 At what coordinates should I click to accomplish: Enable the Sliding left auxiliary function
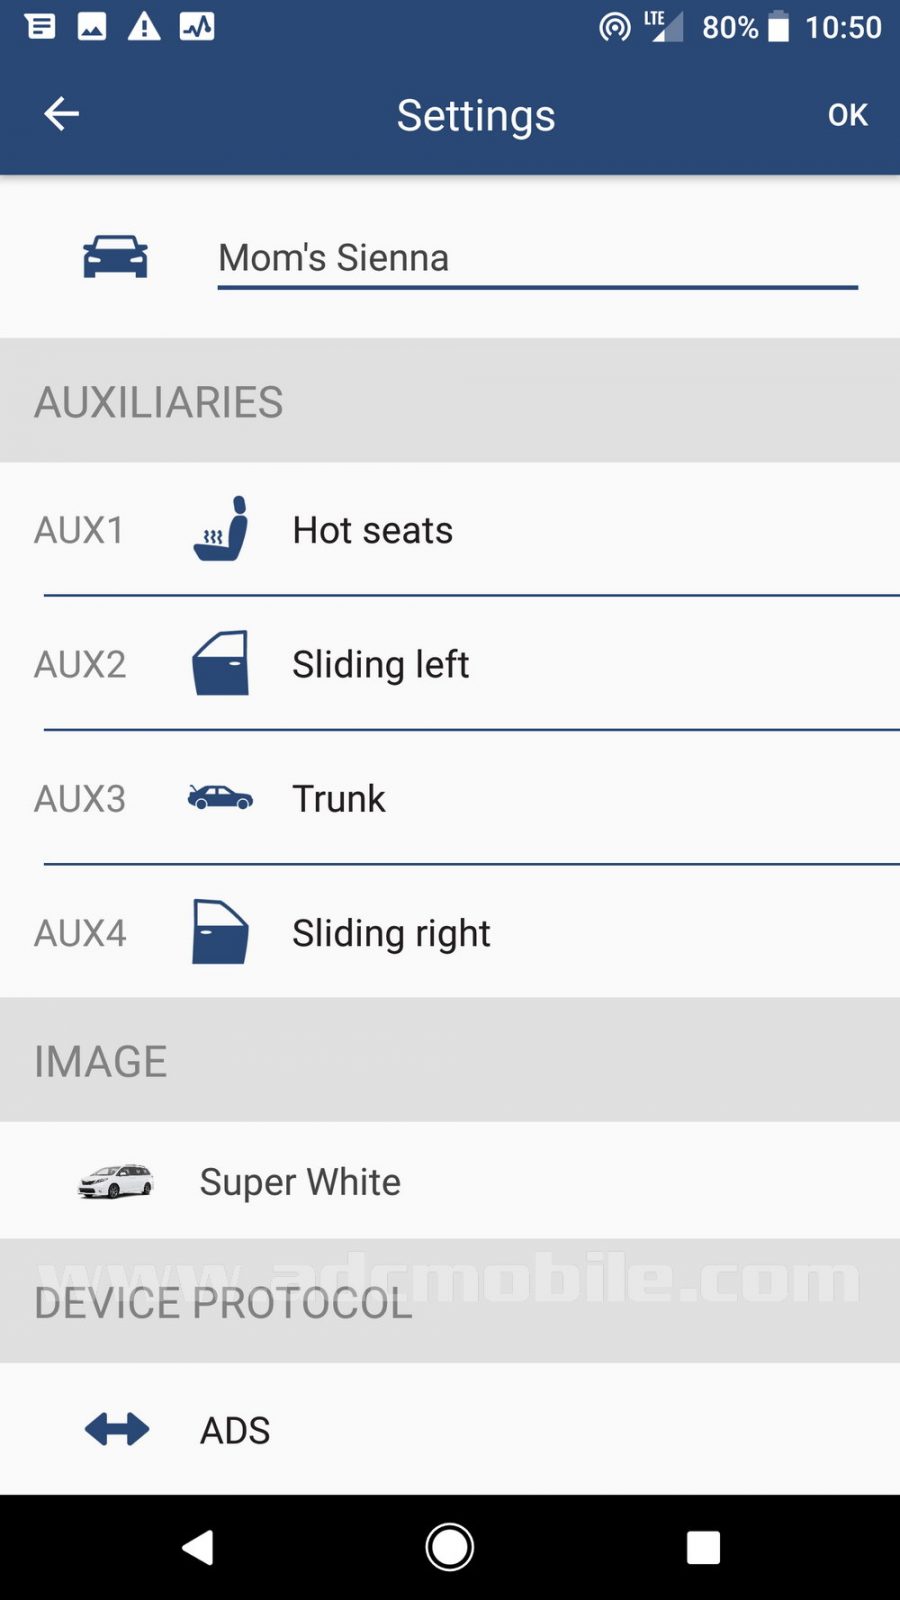click(x=450, y=663)
